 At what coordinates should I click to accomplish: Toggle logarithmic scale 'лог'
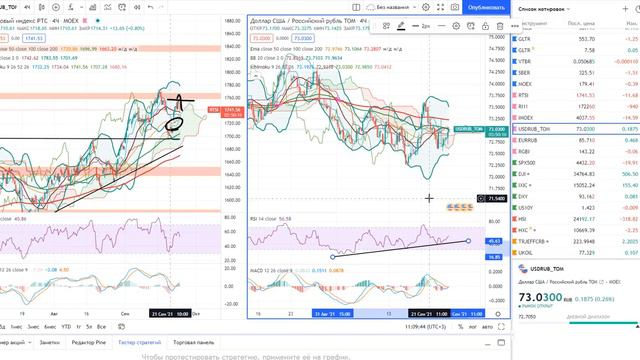473,327
